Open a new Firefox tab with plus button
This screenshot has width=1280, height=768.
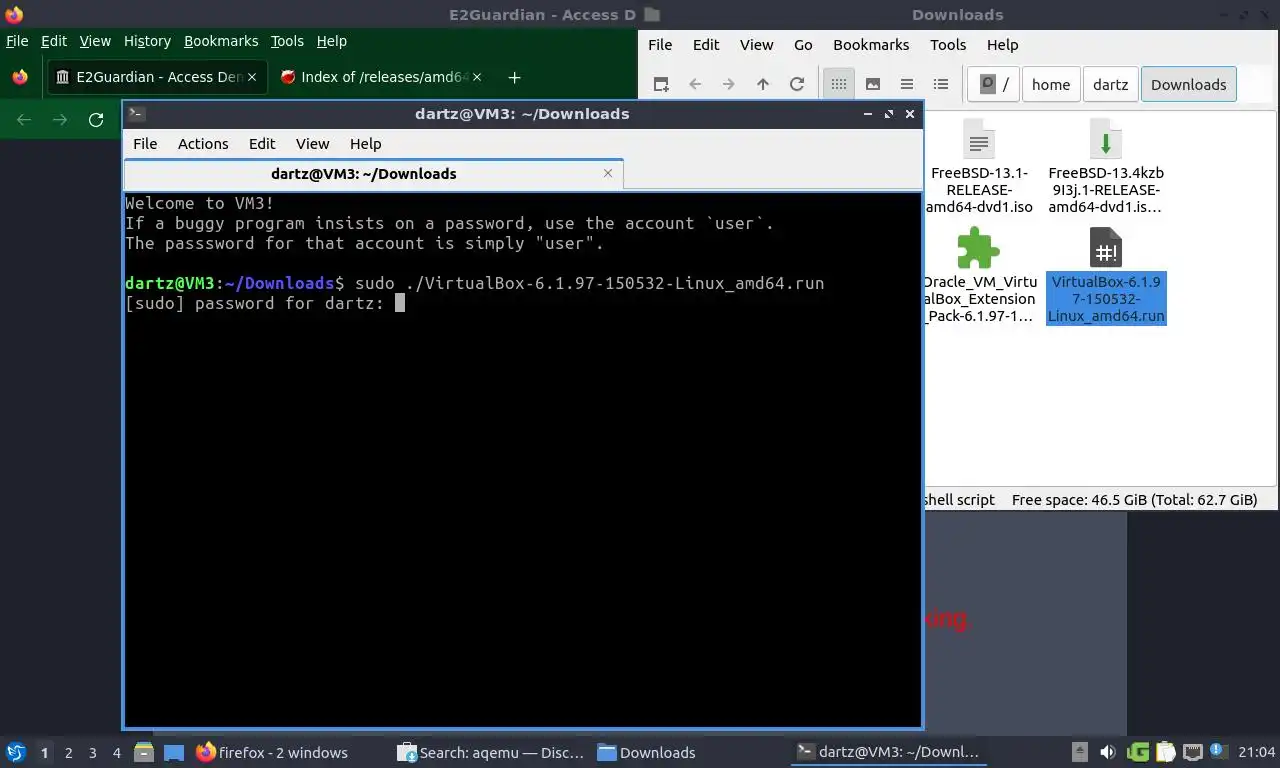click(514, 77)
